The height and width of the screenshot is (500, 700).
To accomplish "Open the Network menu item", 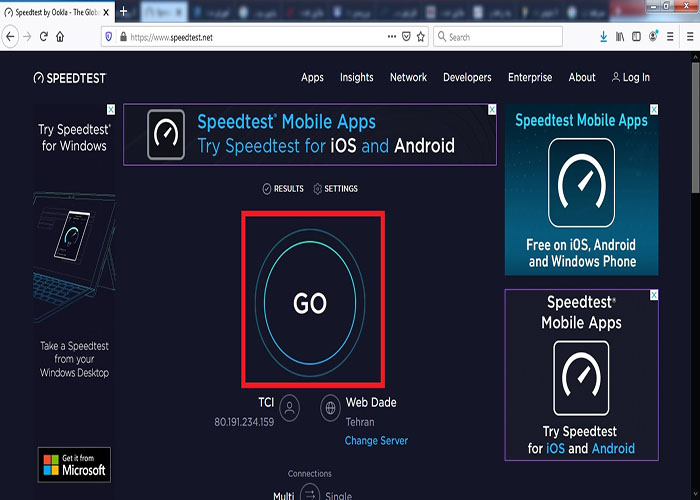I will point(408,78).
